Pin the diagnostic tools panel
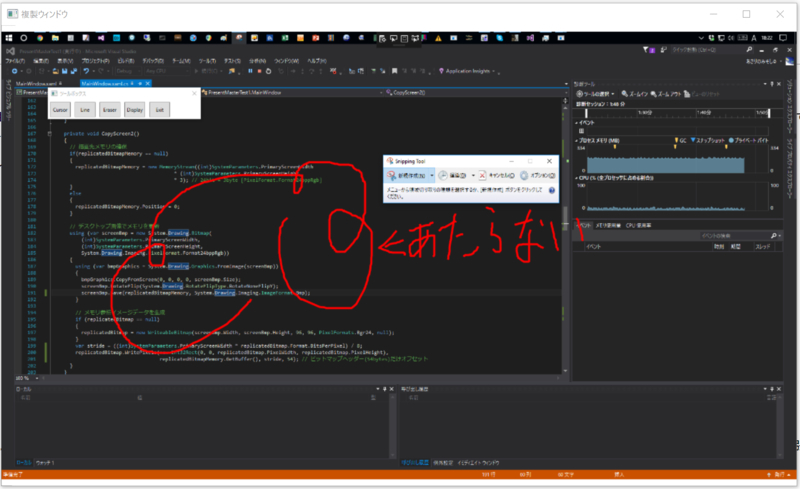The width and height of the screenshot is (800, 489). tap(771, 84)
